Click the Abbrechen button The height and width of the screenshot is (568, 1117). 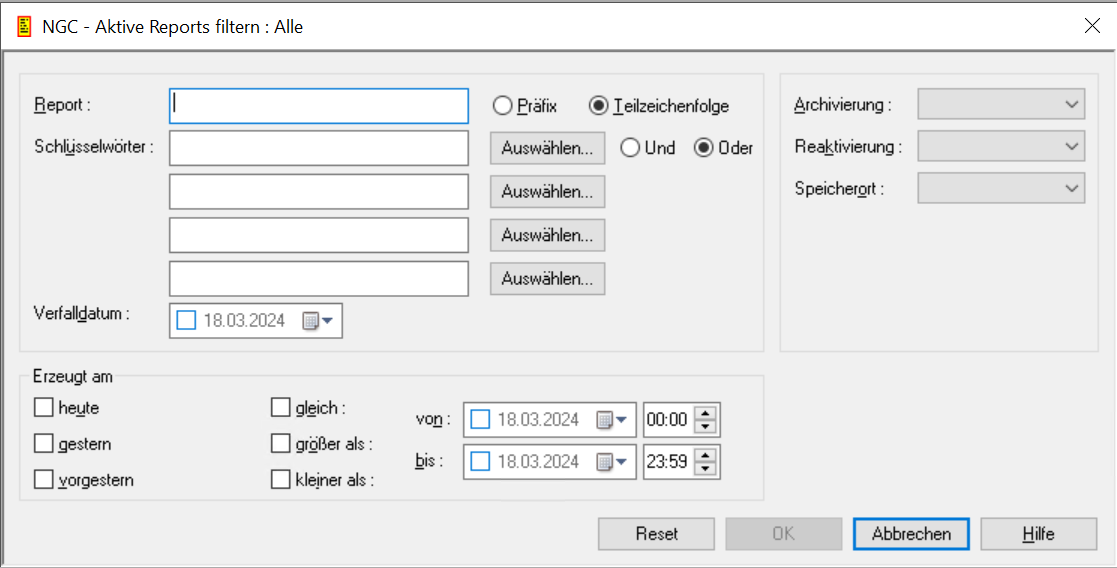coord(911,534)
